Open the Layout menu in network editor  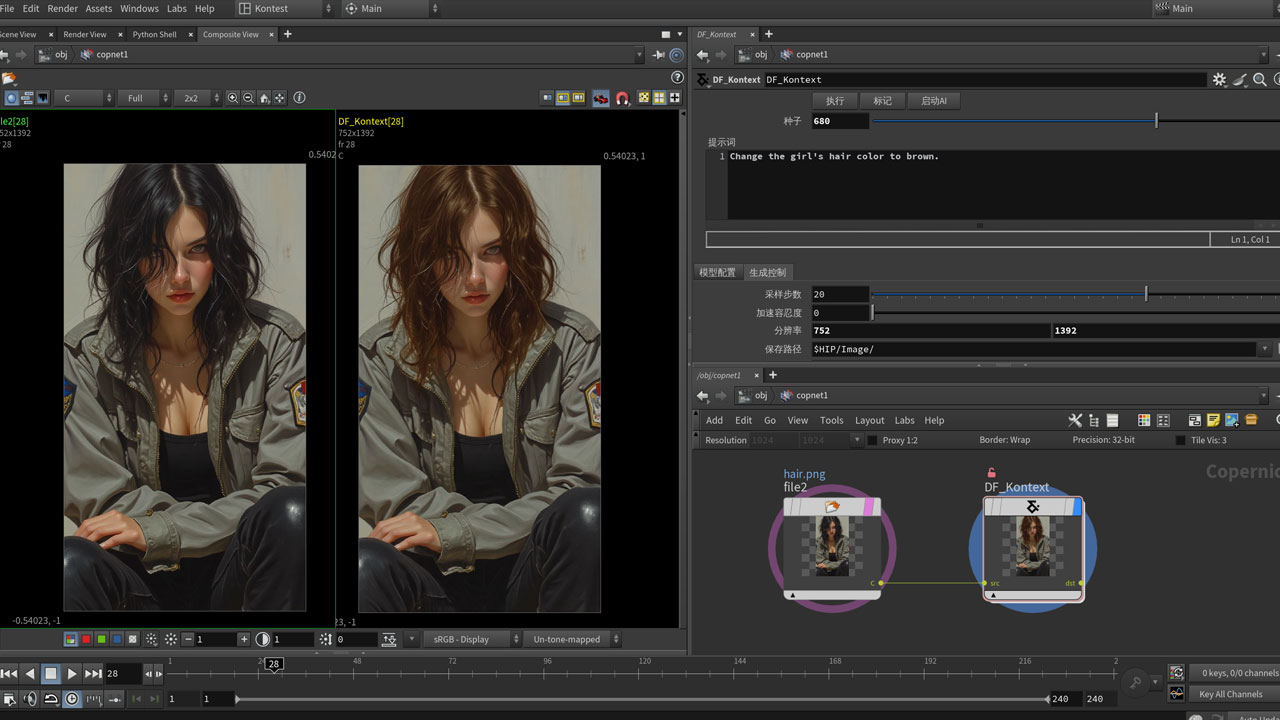pos(869,420)
